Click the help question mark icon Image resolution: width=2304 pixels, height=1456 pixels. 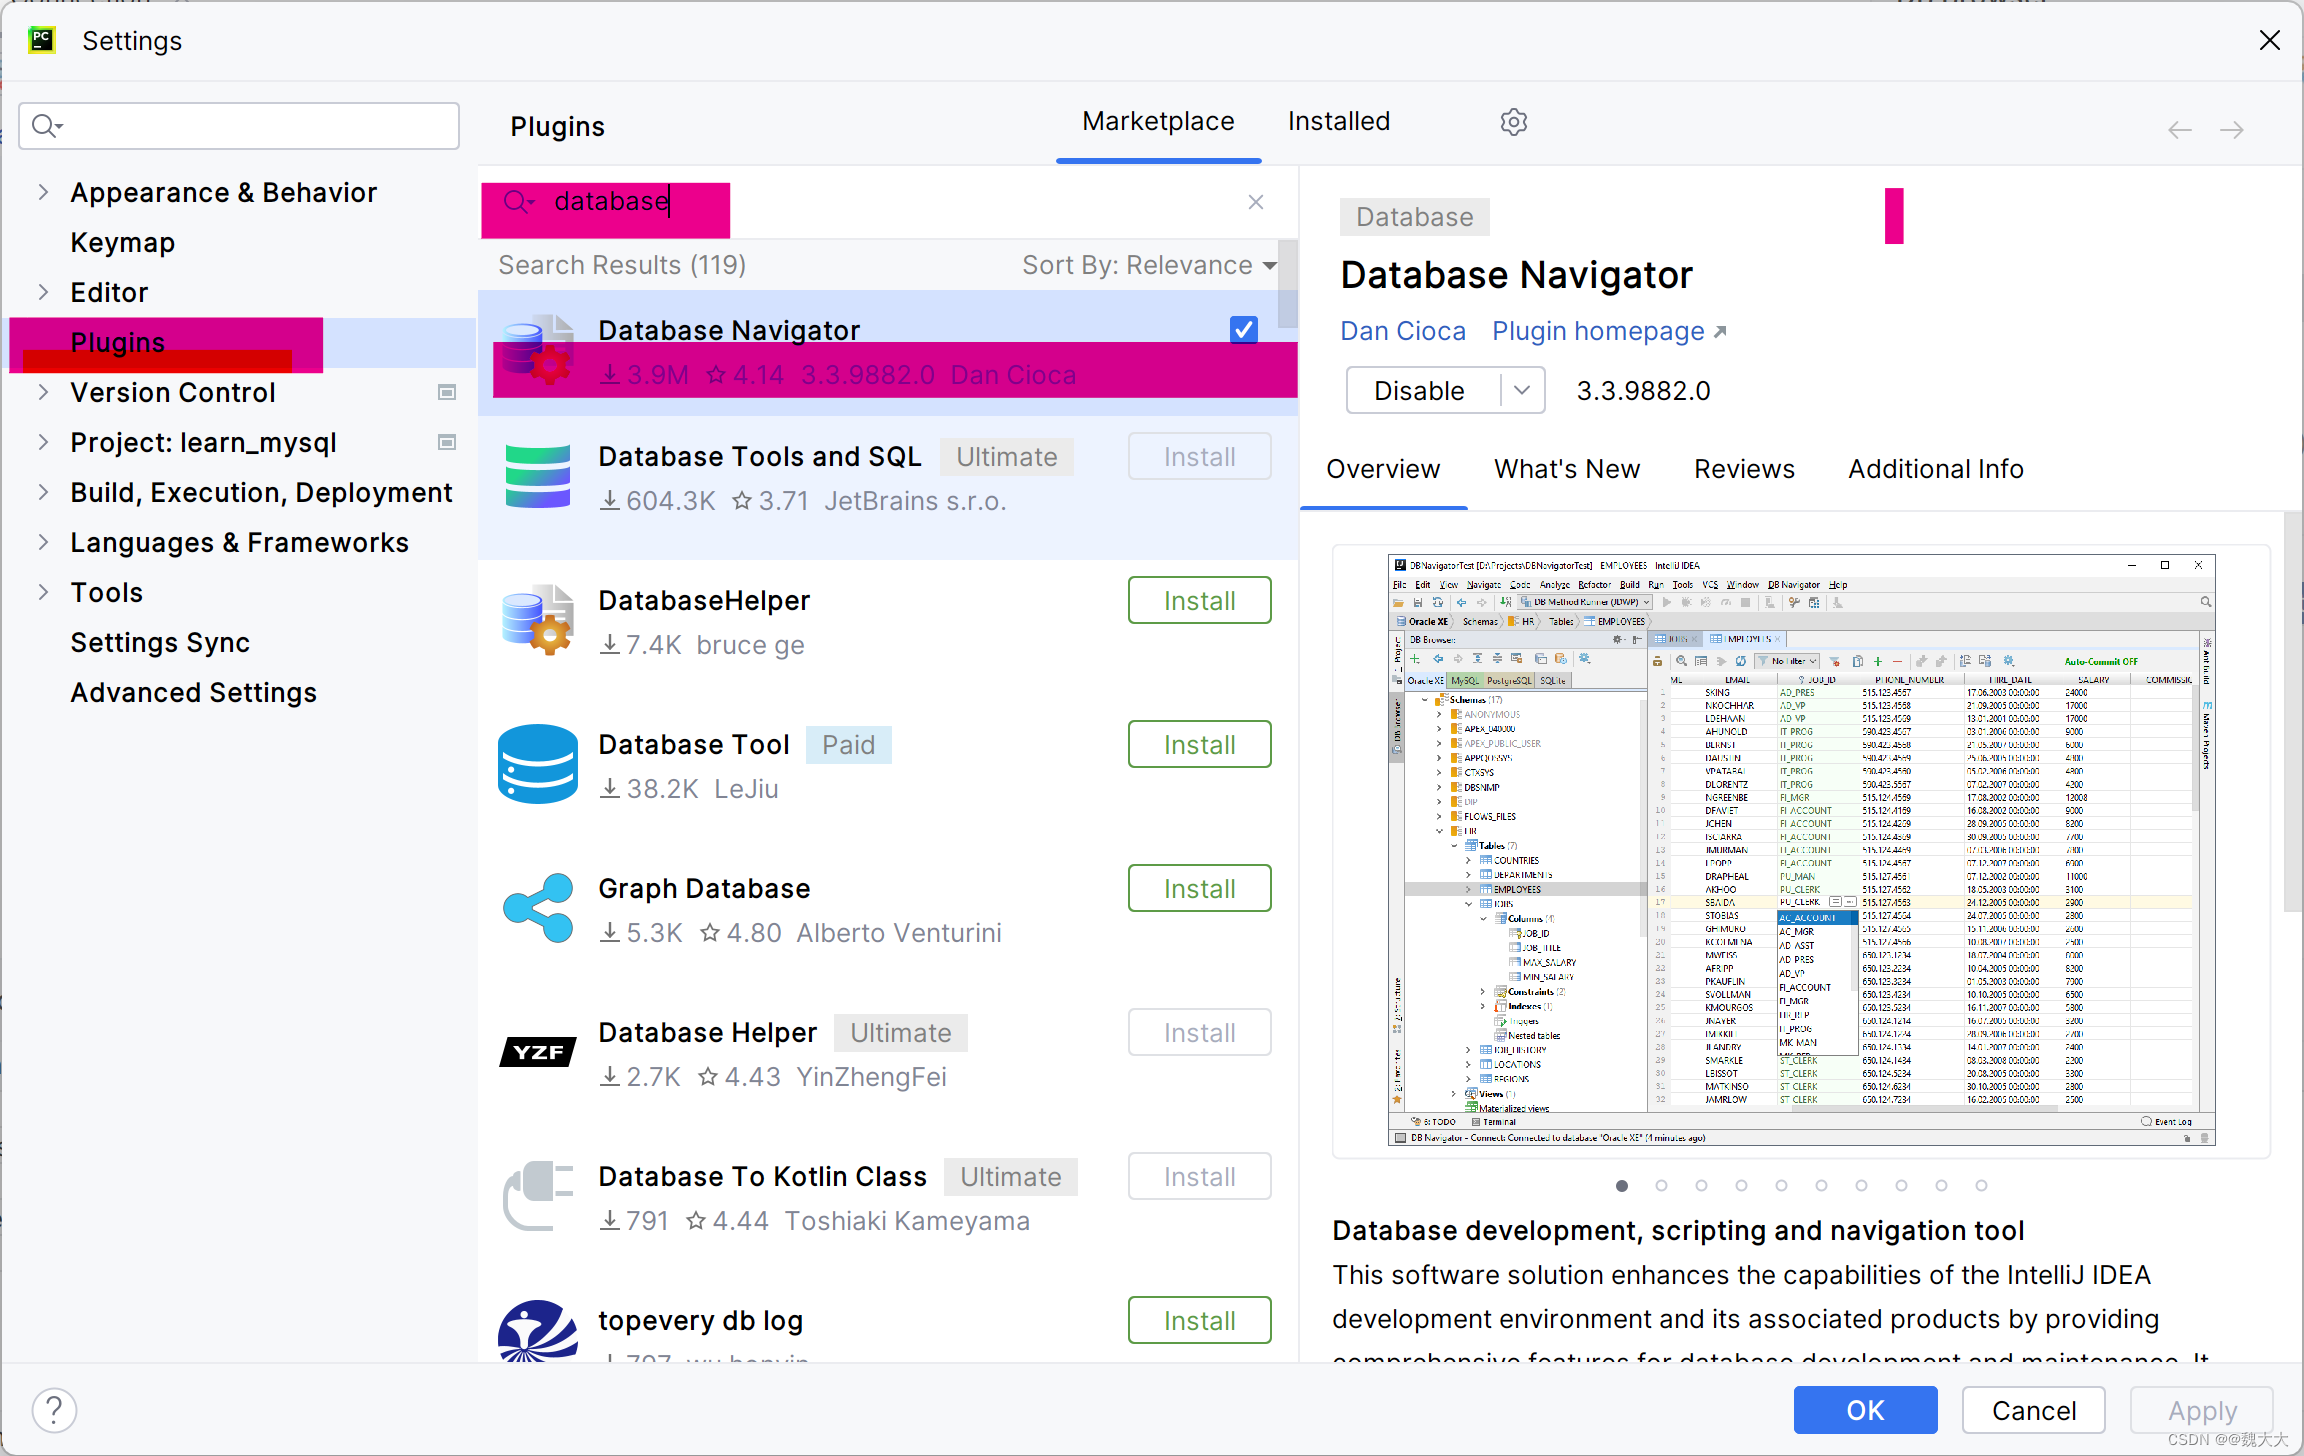click(x=54, y=1410)
